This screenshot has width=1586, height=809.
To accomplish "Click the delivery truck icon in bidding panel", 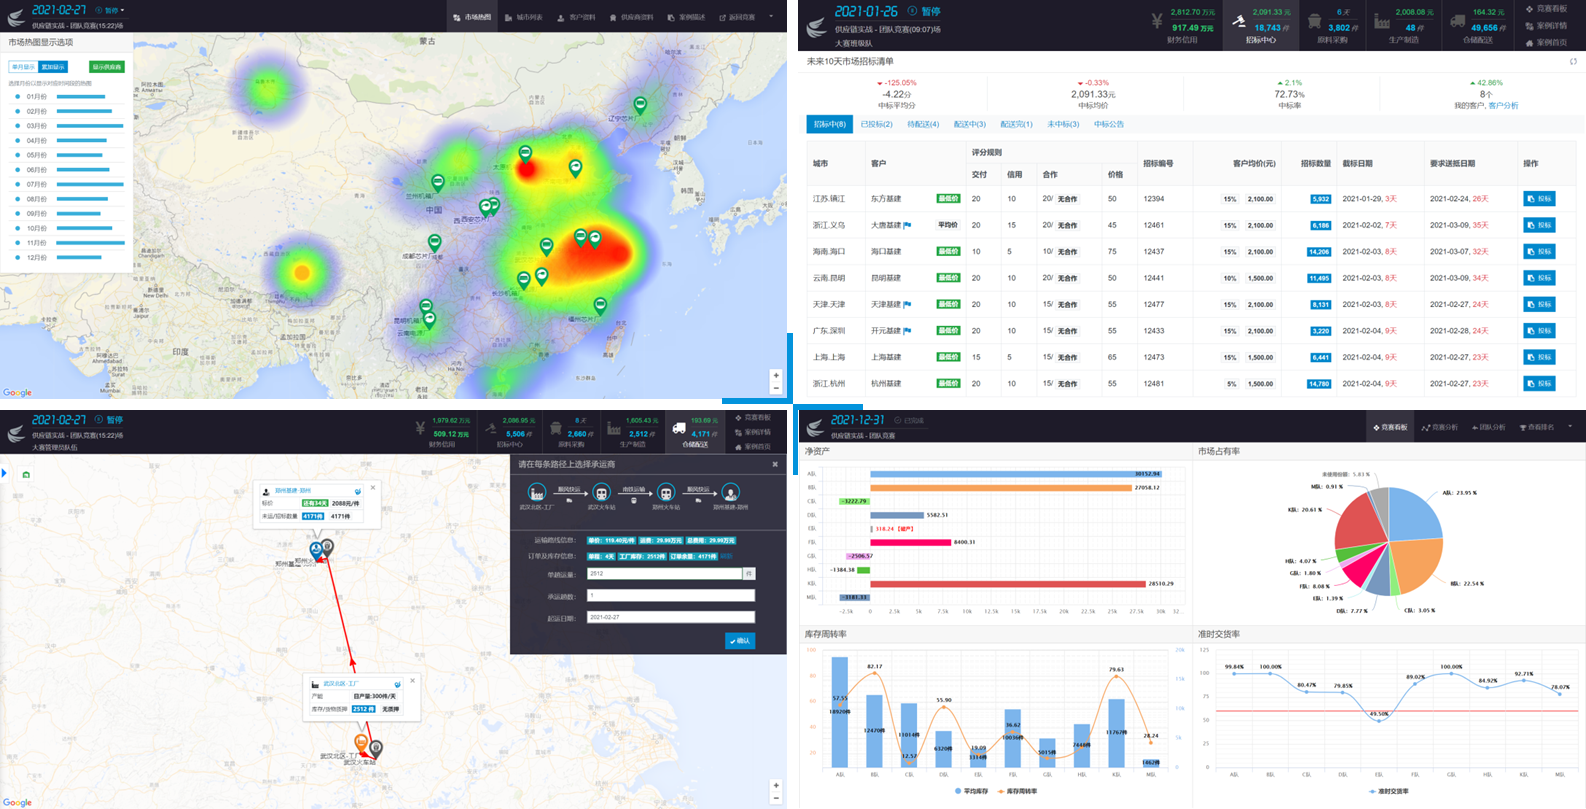I will click(x=1457, y=21).
